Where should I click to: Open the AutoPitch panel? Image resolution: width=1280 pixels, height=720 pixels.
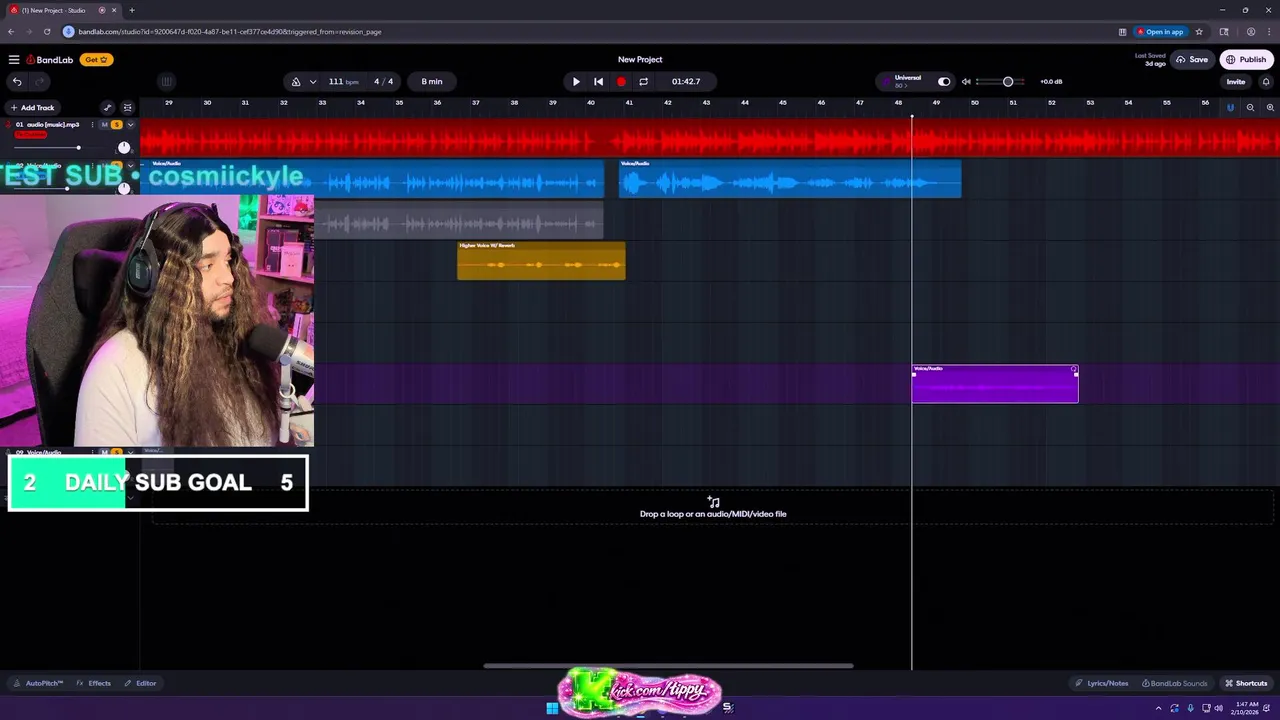click(39, 684)
